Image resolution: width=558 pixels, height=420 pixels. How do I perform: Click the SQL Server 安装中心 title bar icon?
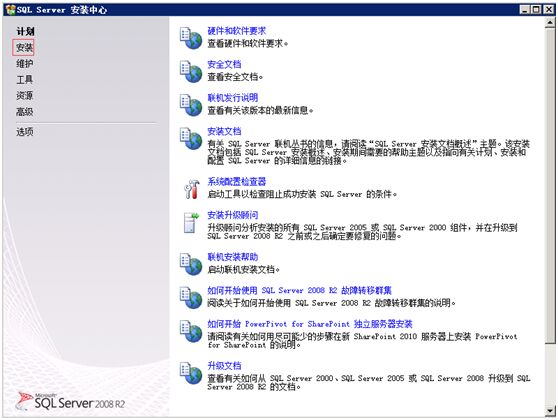(11, 10)
